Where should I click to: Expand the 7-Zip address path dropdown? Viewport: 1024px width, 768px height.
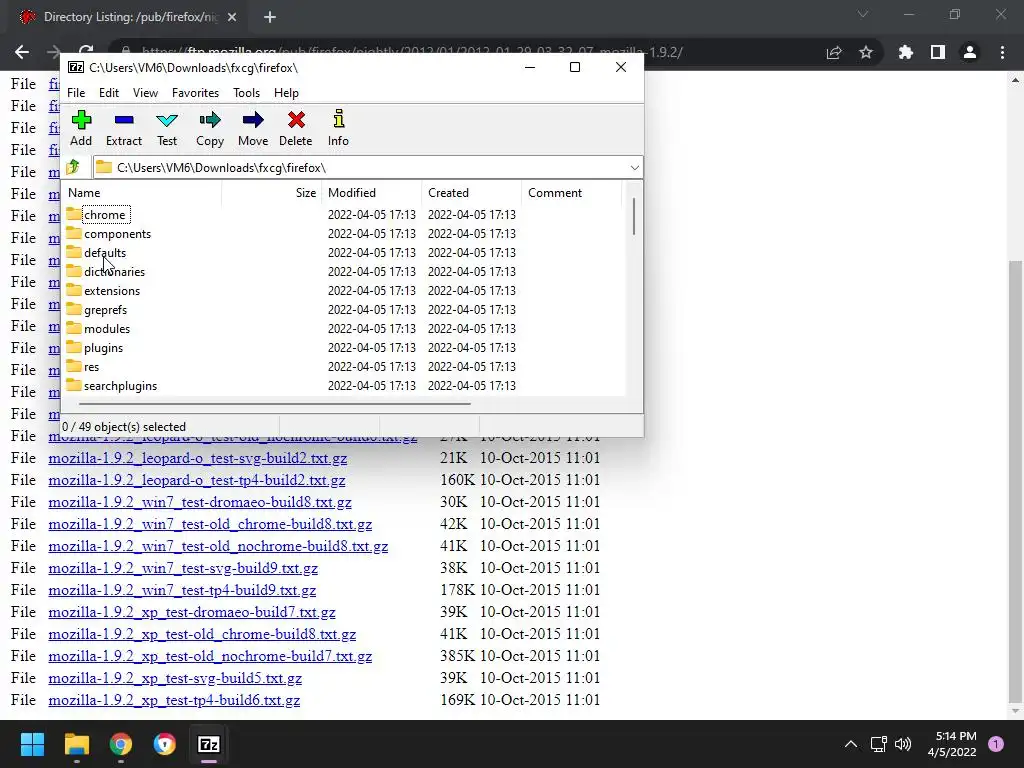click(x=634, y=168)
